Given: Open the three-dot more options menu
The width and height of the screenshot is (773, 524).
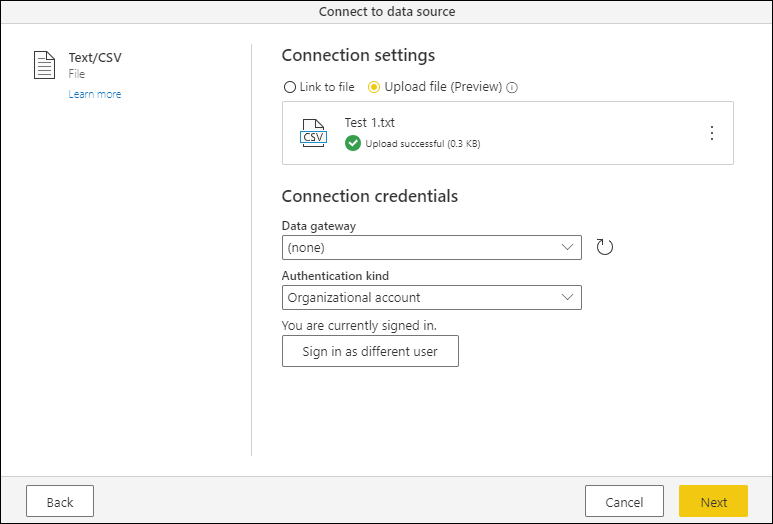Looking at the screenshot, I should pos(712,133).
